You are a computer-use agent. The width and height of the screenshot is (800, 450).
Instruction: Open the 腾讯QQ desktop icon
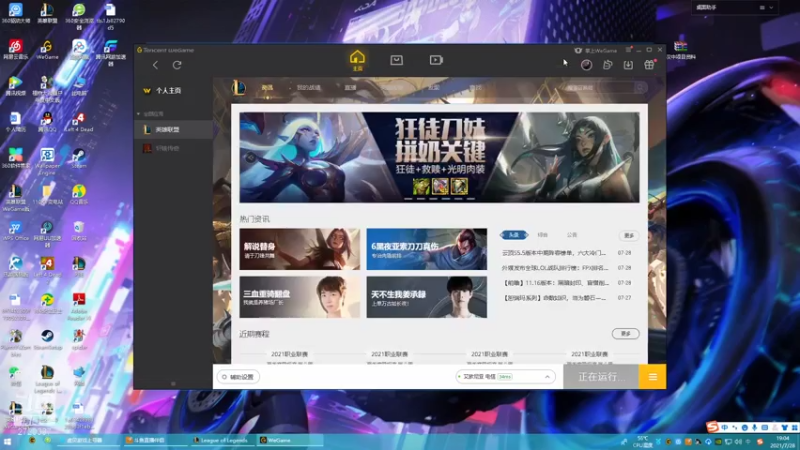[x=47, y=122]
